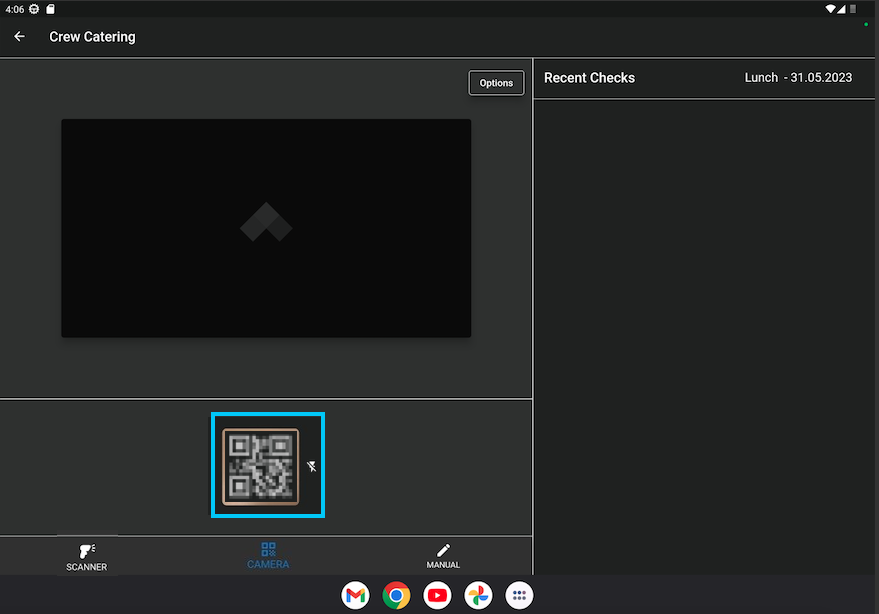The height and width of the screenshot is (614, 879).
Task: Click the settings gear status icon
Action: coord(34,9)
